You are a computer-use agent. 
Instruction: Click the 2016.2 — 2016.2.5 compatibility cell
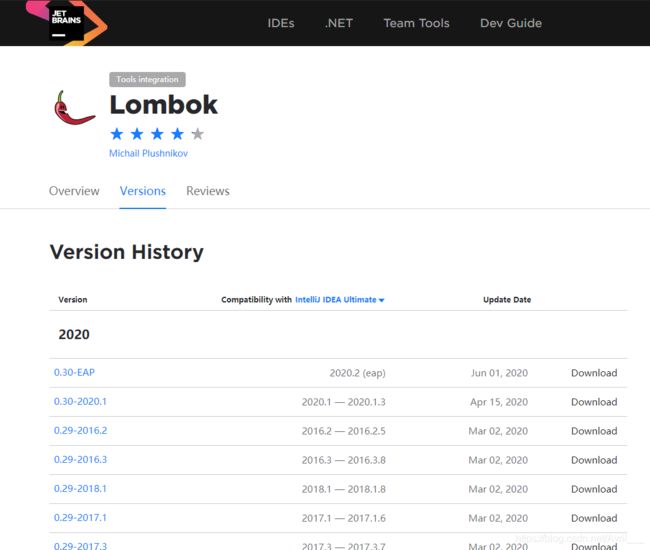[x=344, y=431]
